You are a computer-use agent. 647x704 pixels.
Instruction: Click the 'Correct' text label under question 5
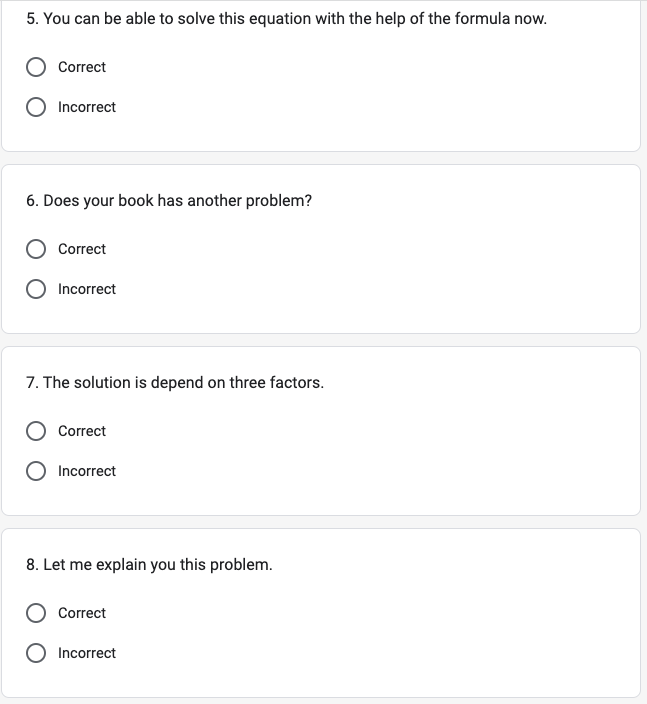[x=82, y=67]
